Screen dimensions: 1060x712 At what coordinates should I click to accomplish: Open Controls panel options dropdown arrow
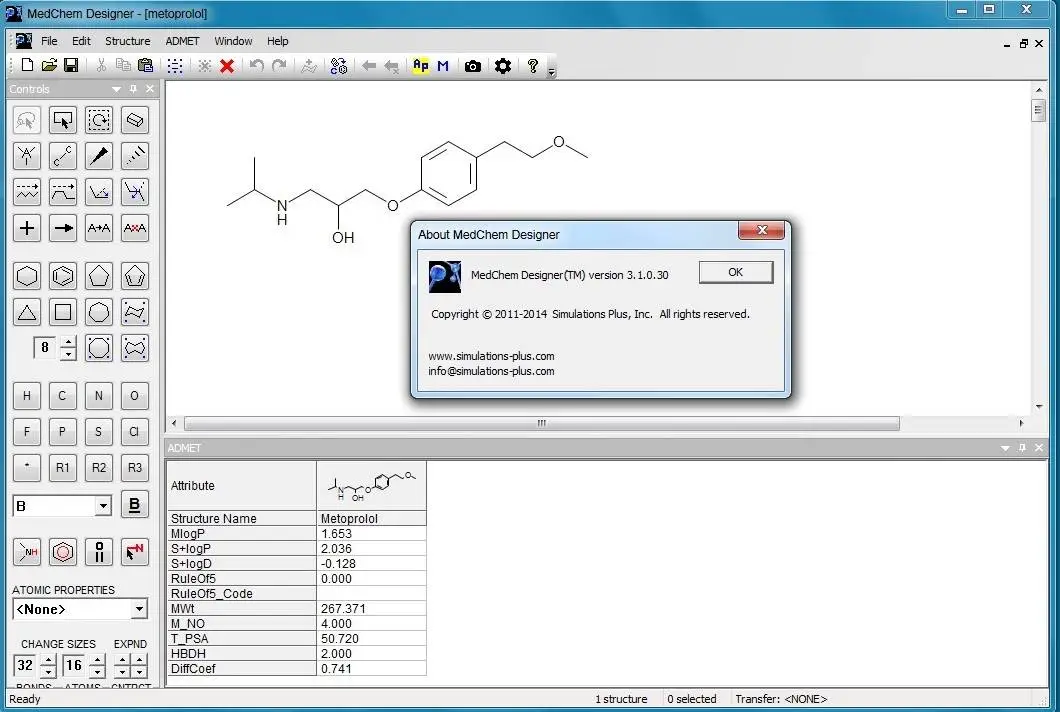tap(116, 89)
